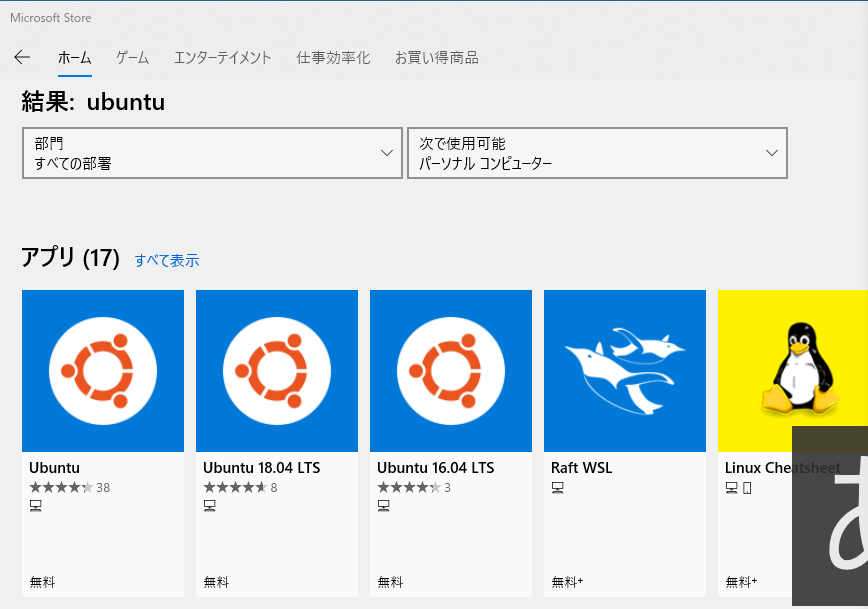Click the Ubuntu app title text
Viewport: 868px width, 609px height.
pyautogui.click(x=54, y=468)
